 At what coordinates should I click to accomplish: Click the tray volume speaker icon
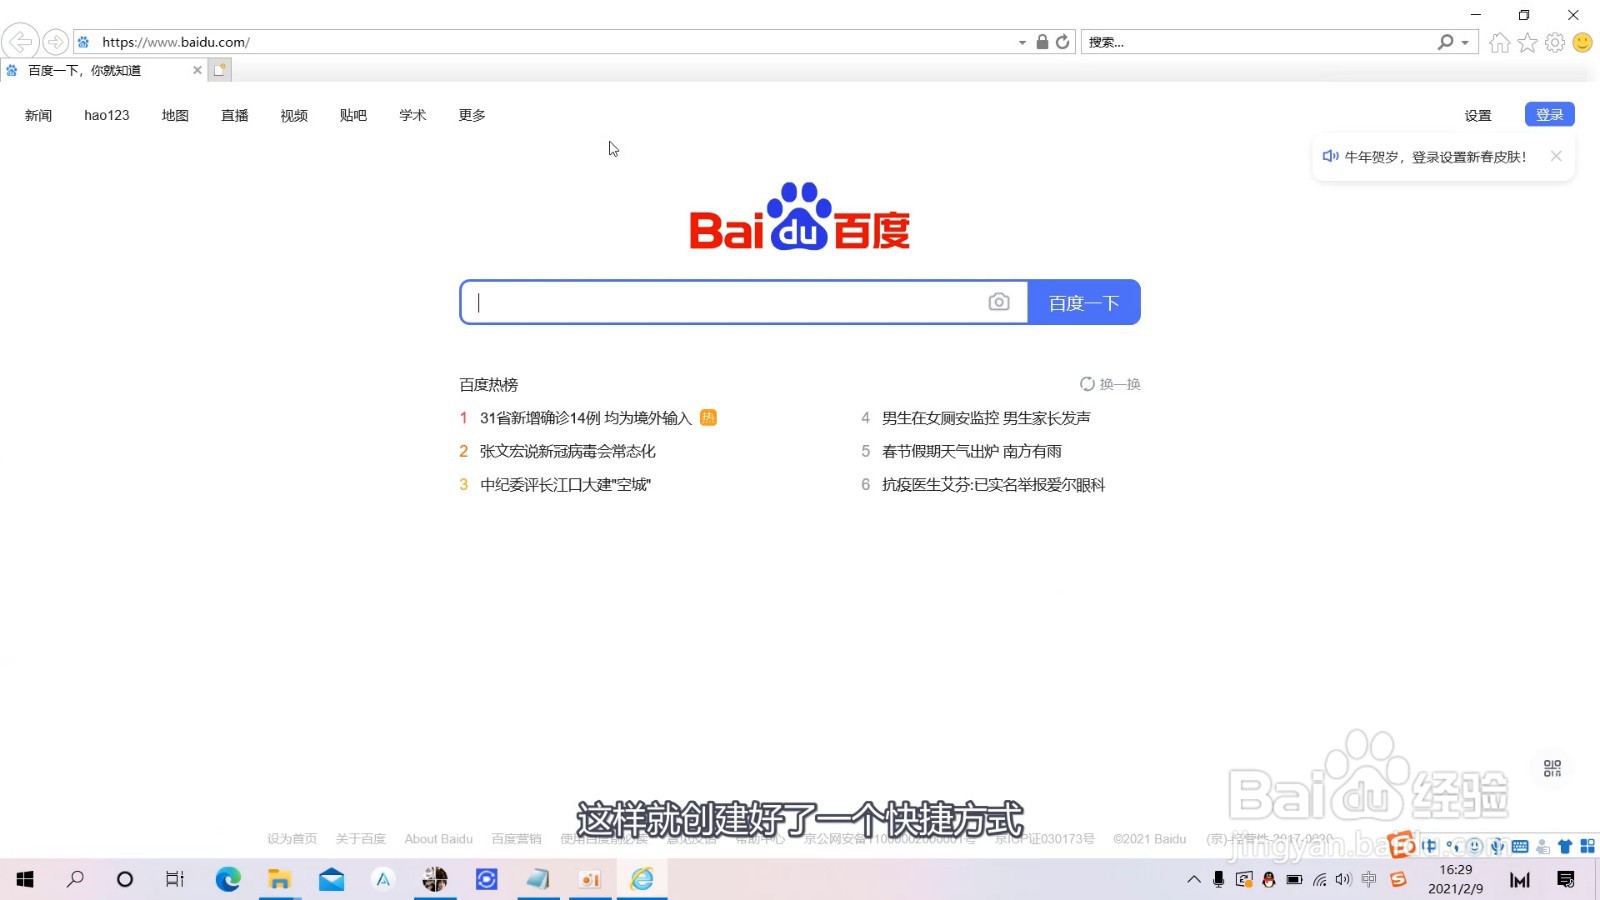click(x=1343, y=880)
